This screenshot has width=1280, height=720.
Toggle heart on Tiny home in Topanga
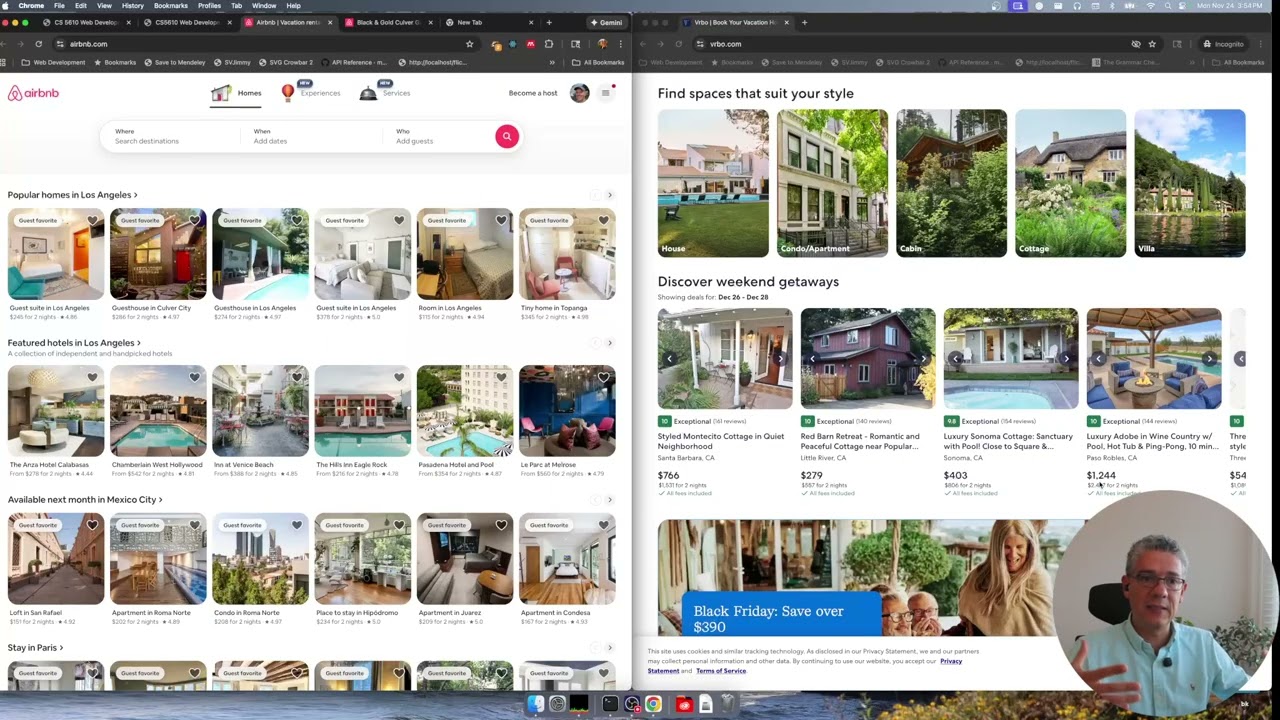603,220
